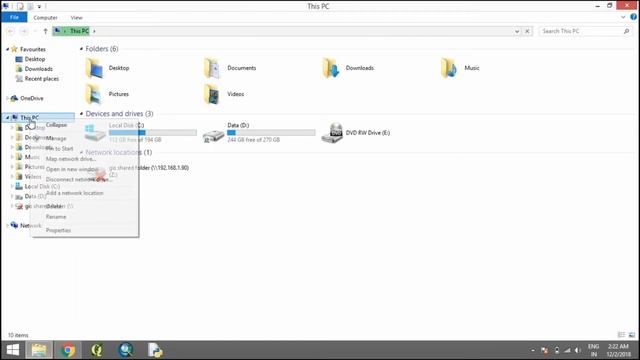Expand the Network tree node arrow

(7, 225)
